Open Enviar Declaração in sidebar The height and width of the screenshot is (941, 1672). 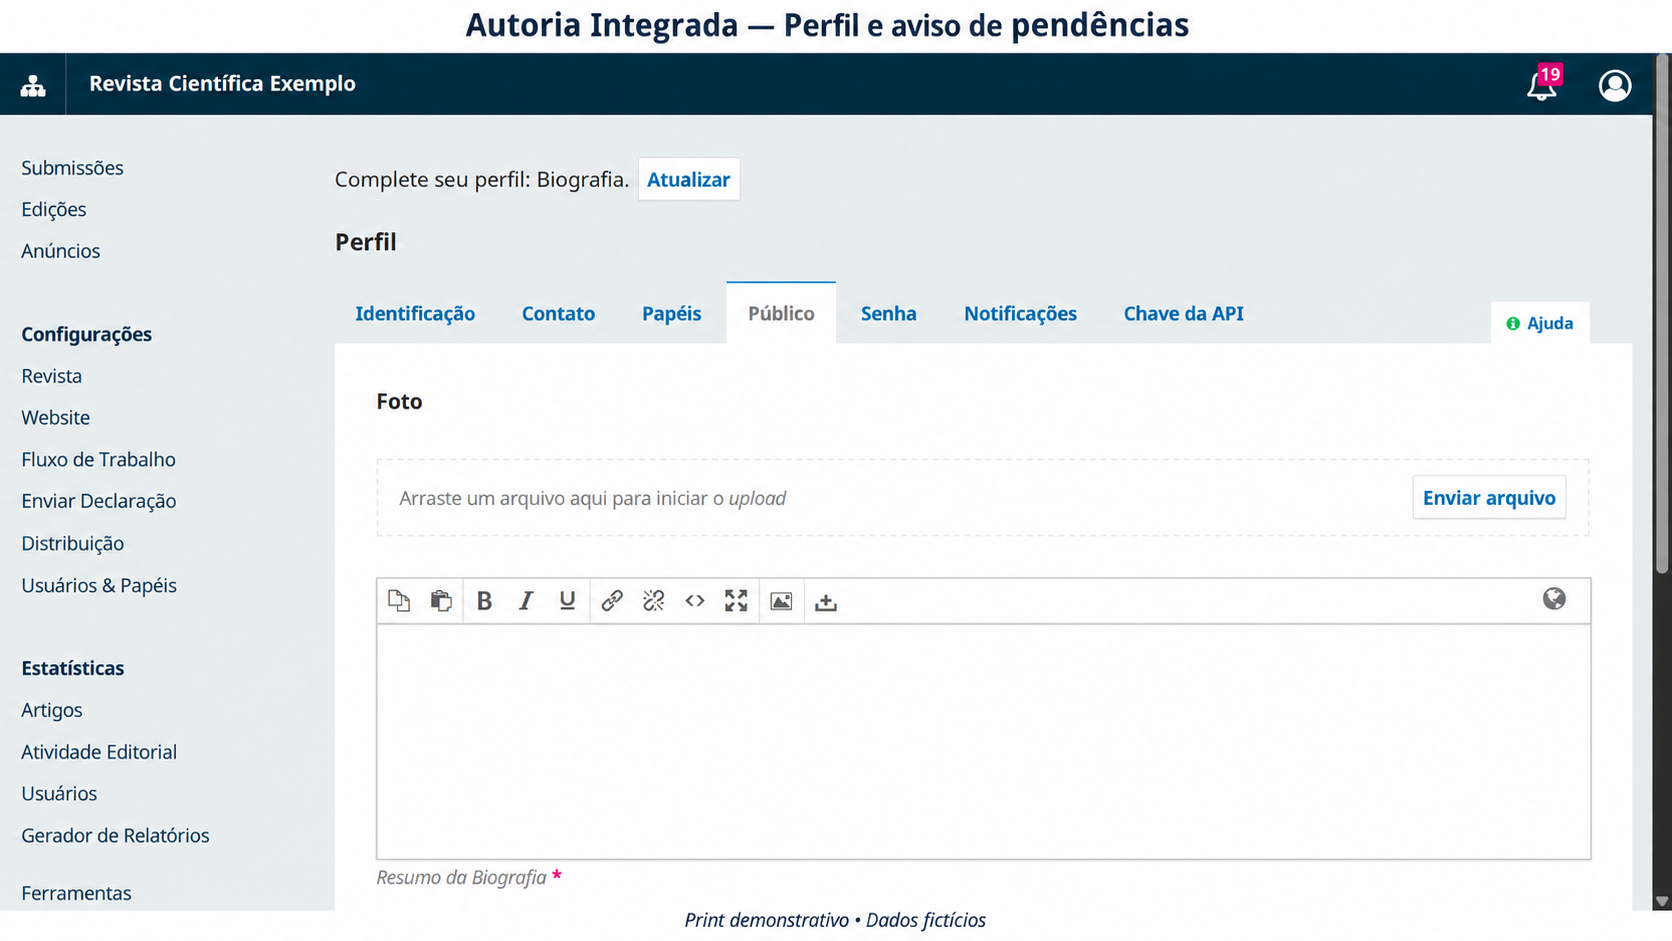click(x=99, y=501)
